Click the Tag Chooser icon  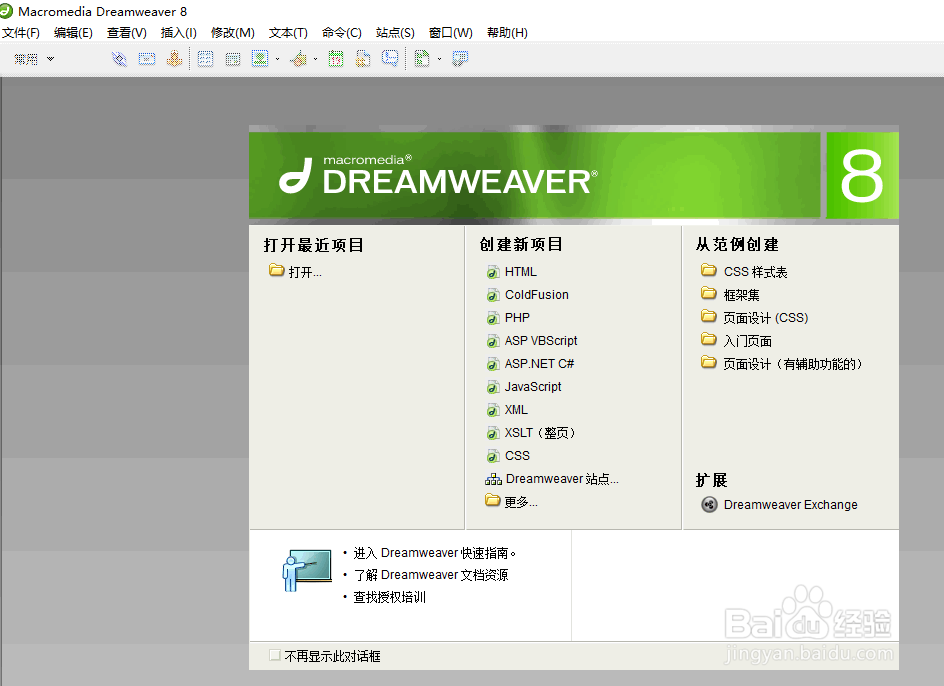point(460,59)
